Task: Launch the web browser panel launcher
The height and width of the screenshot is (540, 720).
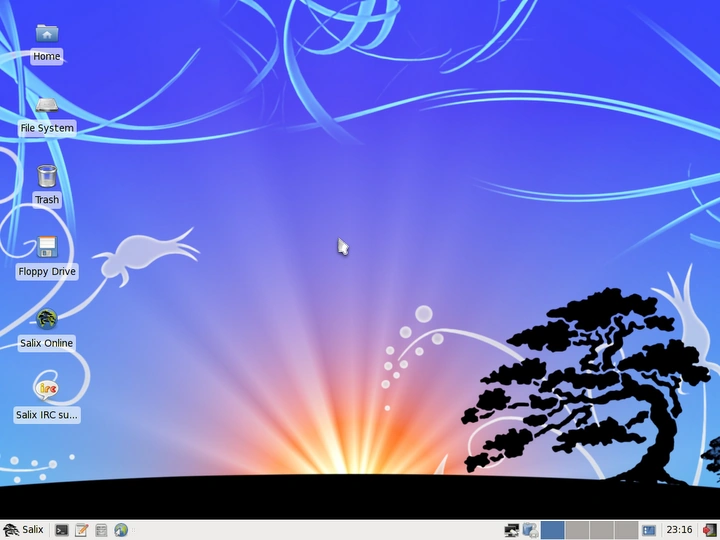Action: 121,530
